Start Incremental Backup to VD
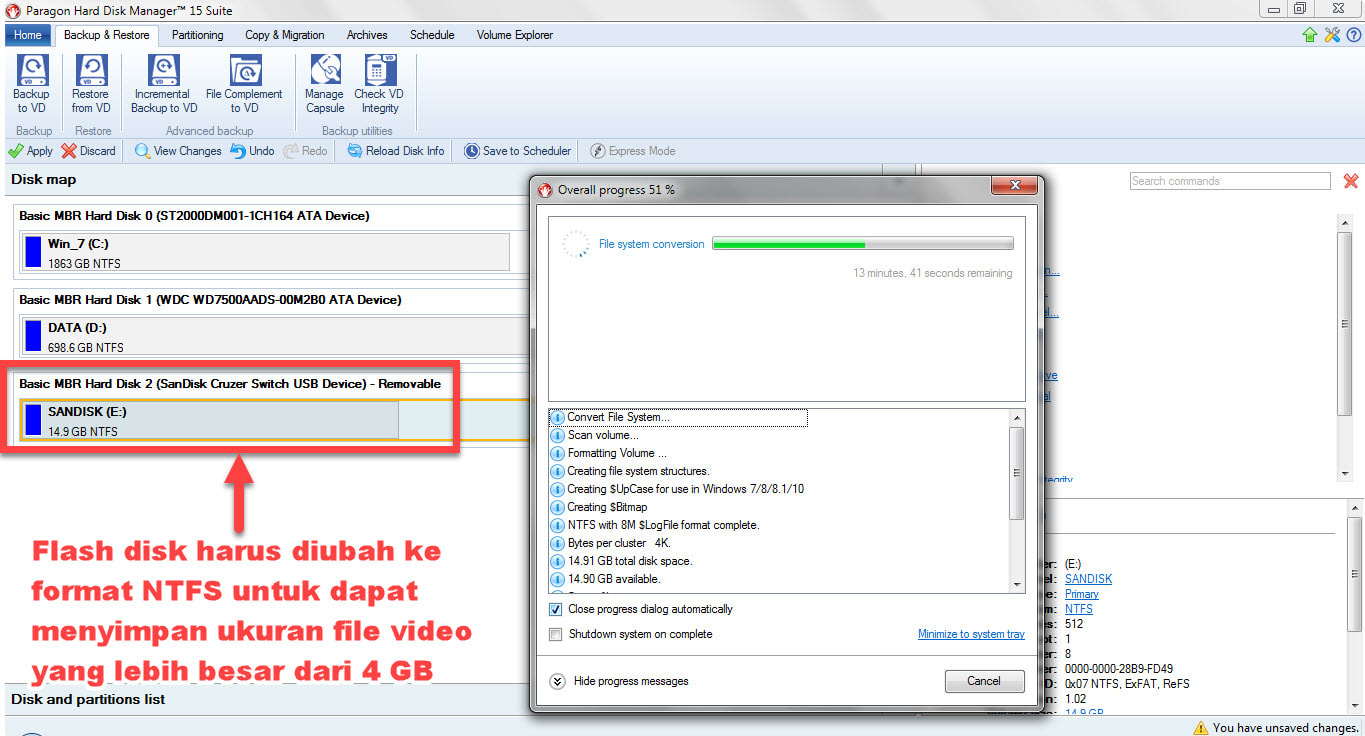 coord(164,85)
